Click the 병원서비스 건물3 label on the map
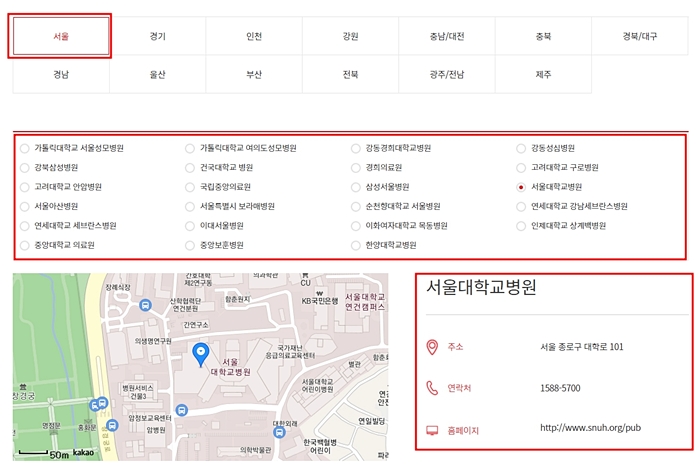This screenshot has height=467, width=700. point(138,392)
